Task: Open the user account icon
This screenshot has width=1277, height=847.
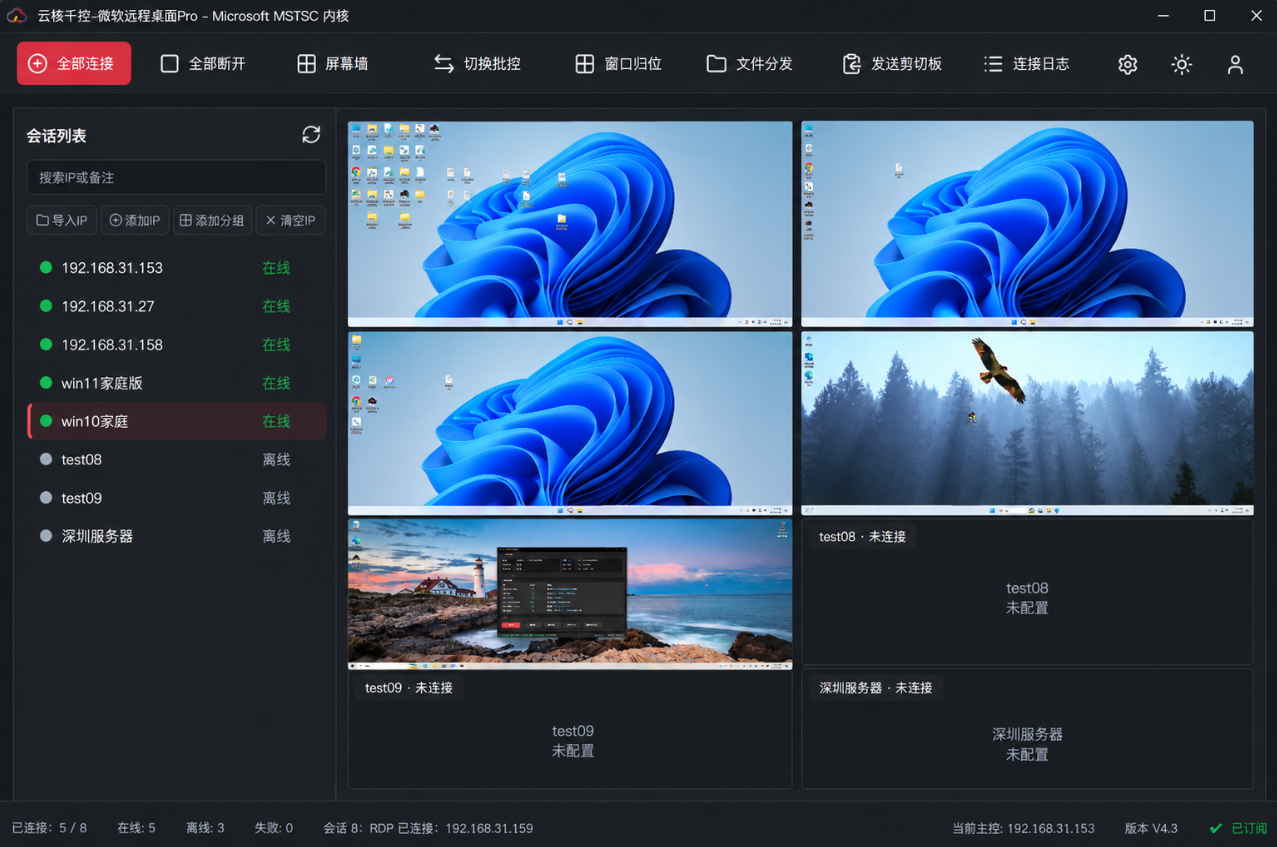Action: click(x=1236, y=64)
